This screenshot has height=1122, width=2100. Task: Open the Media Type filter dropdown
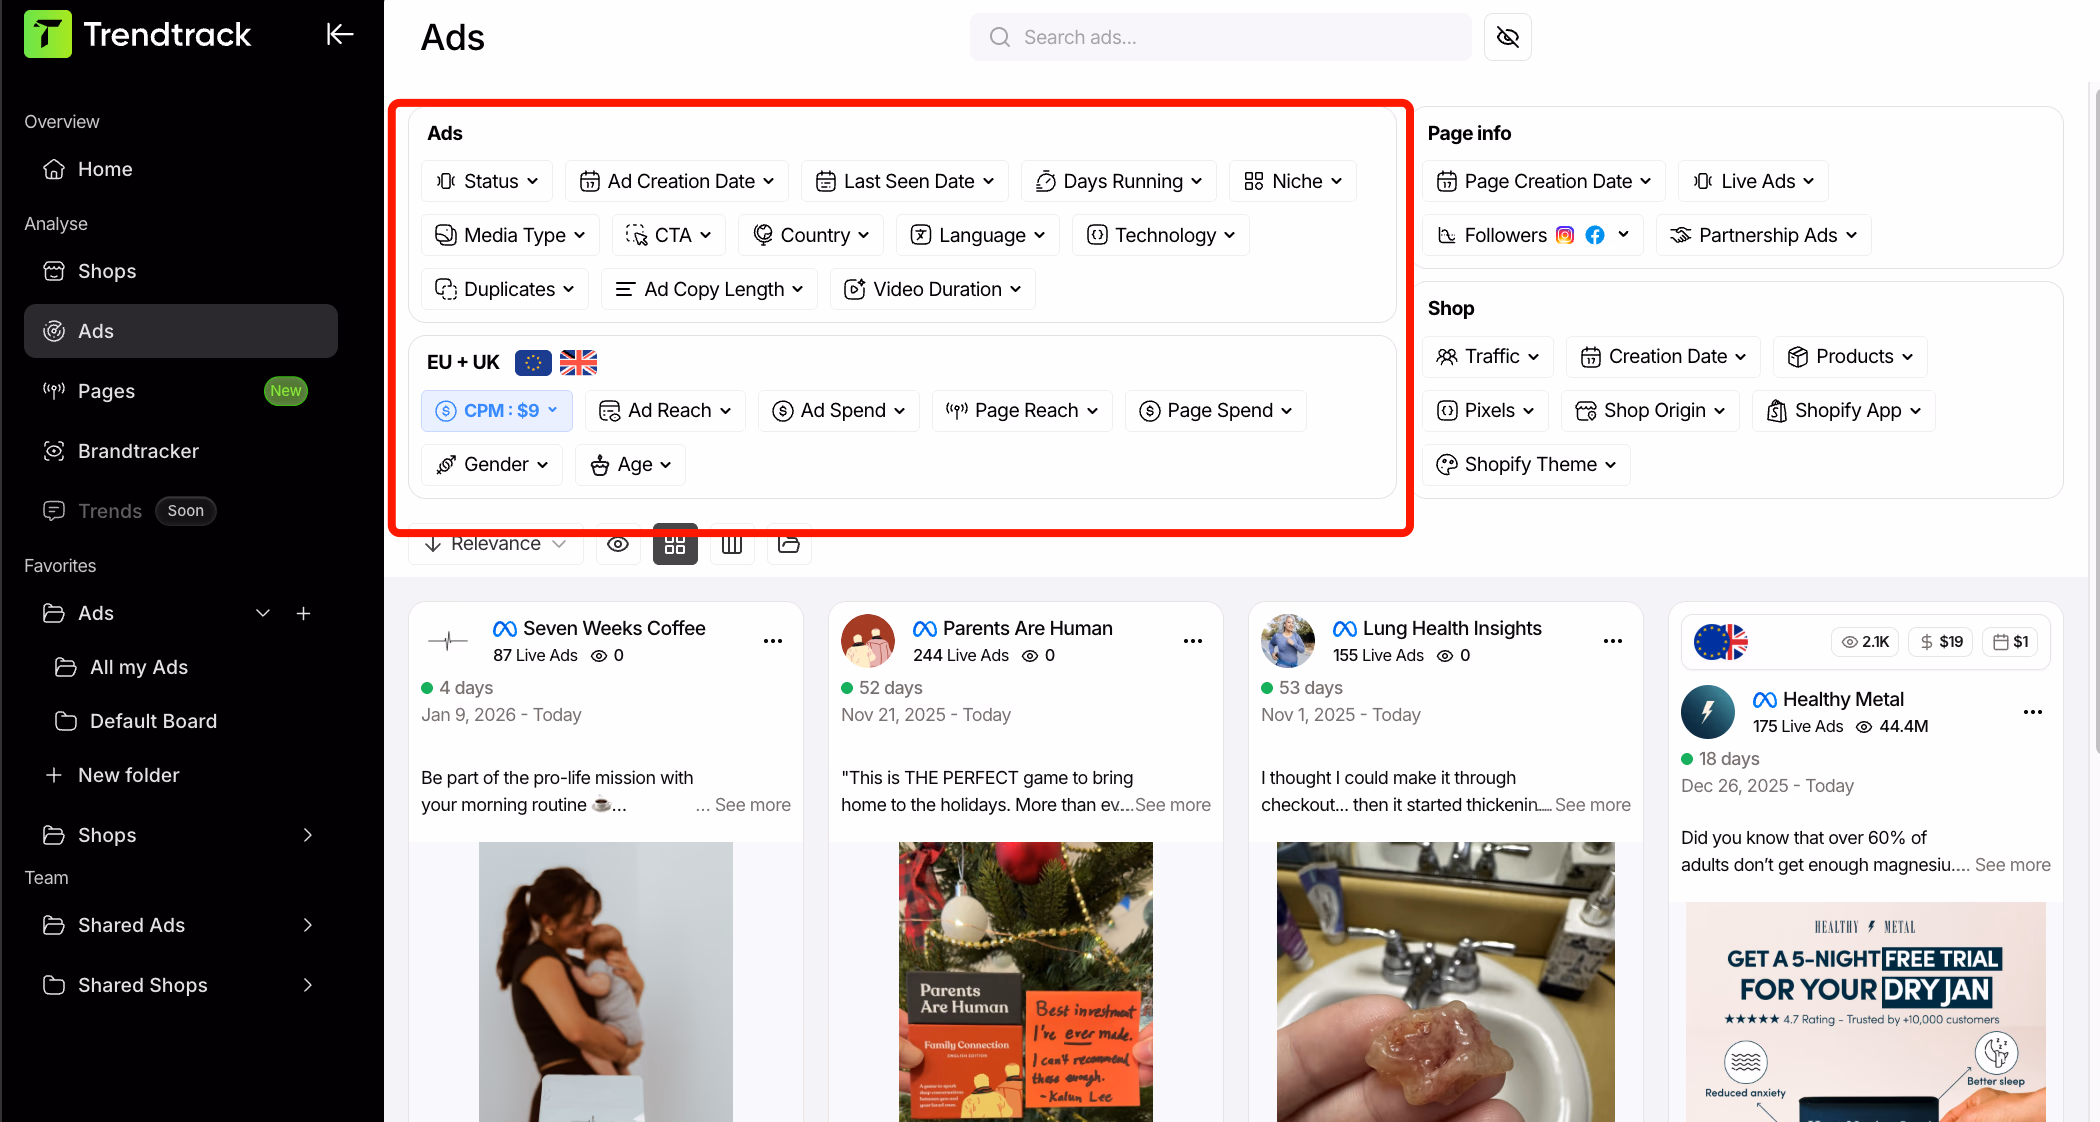point(510,235)
